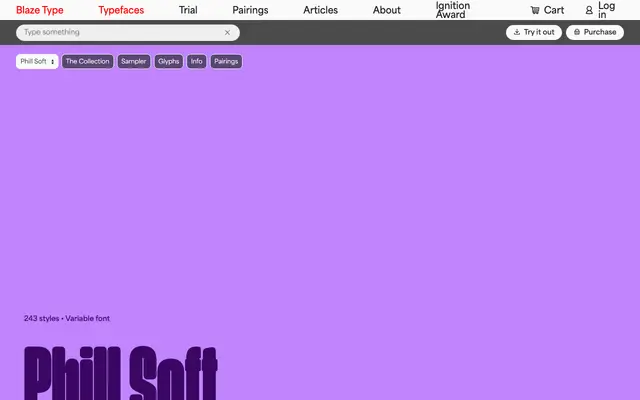Click the Log in text link

coord(607,10)
